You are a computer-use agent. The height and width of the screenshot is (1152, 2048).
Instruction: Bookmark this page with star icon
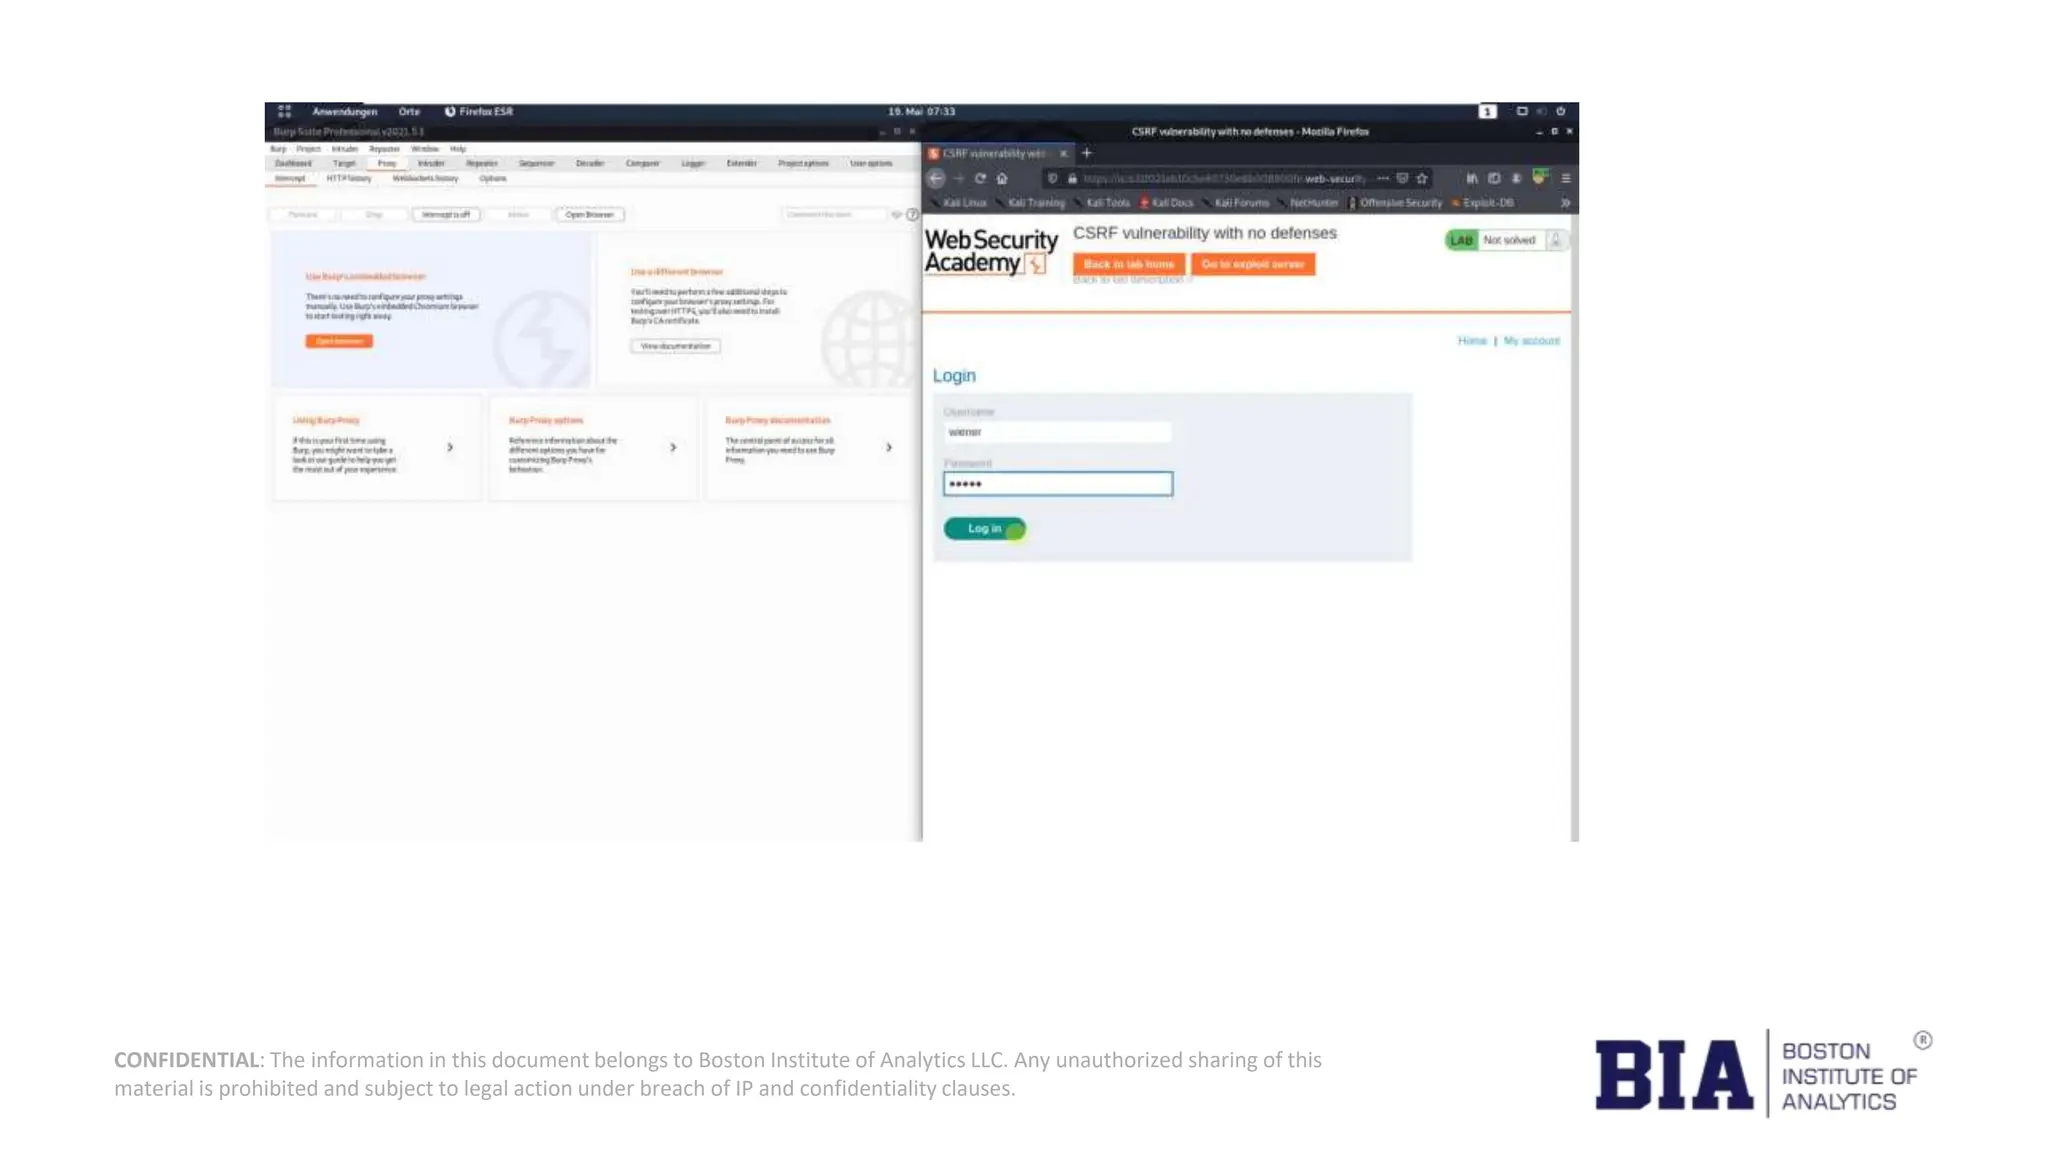click(x=1422, y=178)
